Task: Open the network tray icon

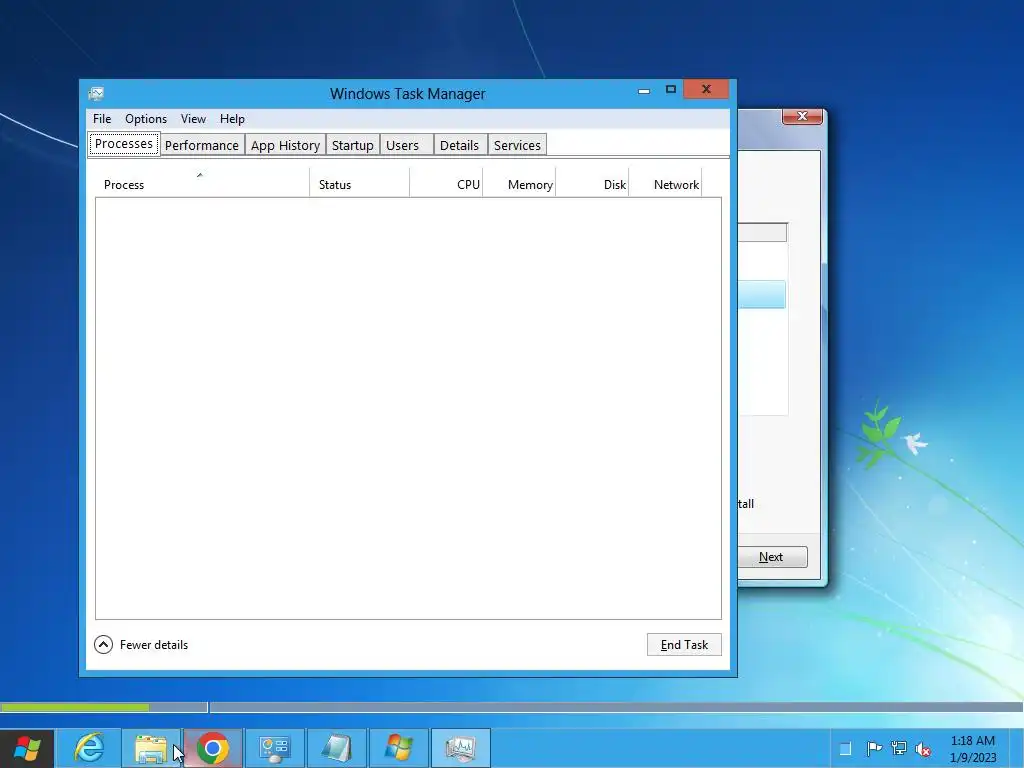Action: pos(899,748)
